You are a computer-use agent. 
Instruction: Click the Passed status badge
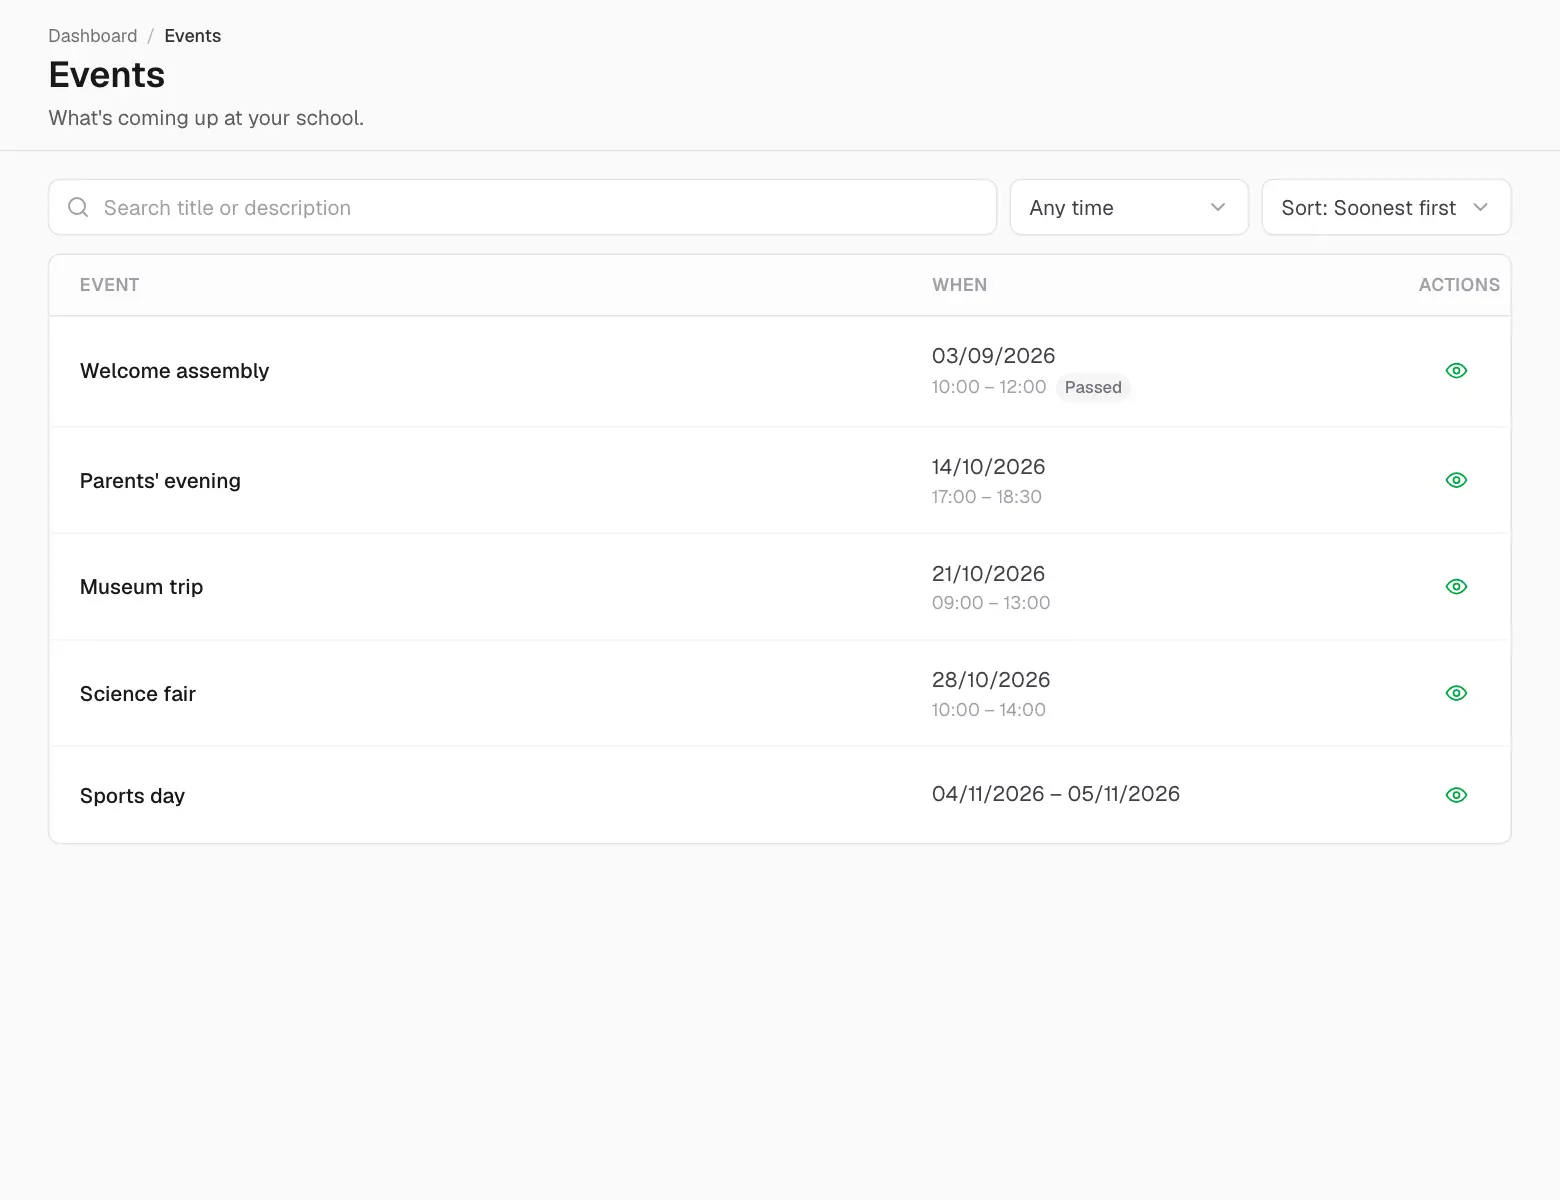pos(1093,387)
